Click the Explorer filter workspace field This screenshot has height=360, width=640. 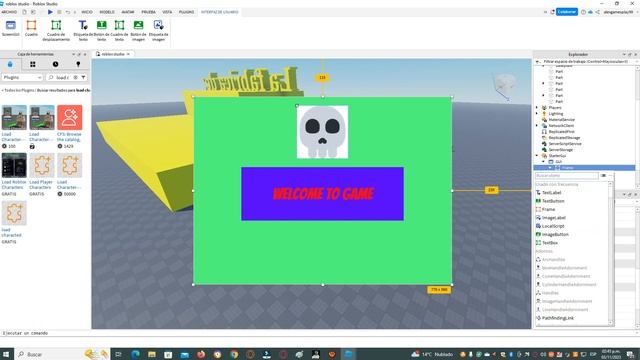(x=585, y=61)
